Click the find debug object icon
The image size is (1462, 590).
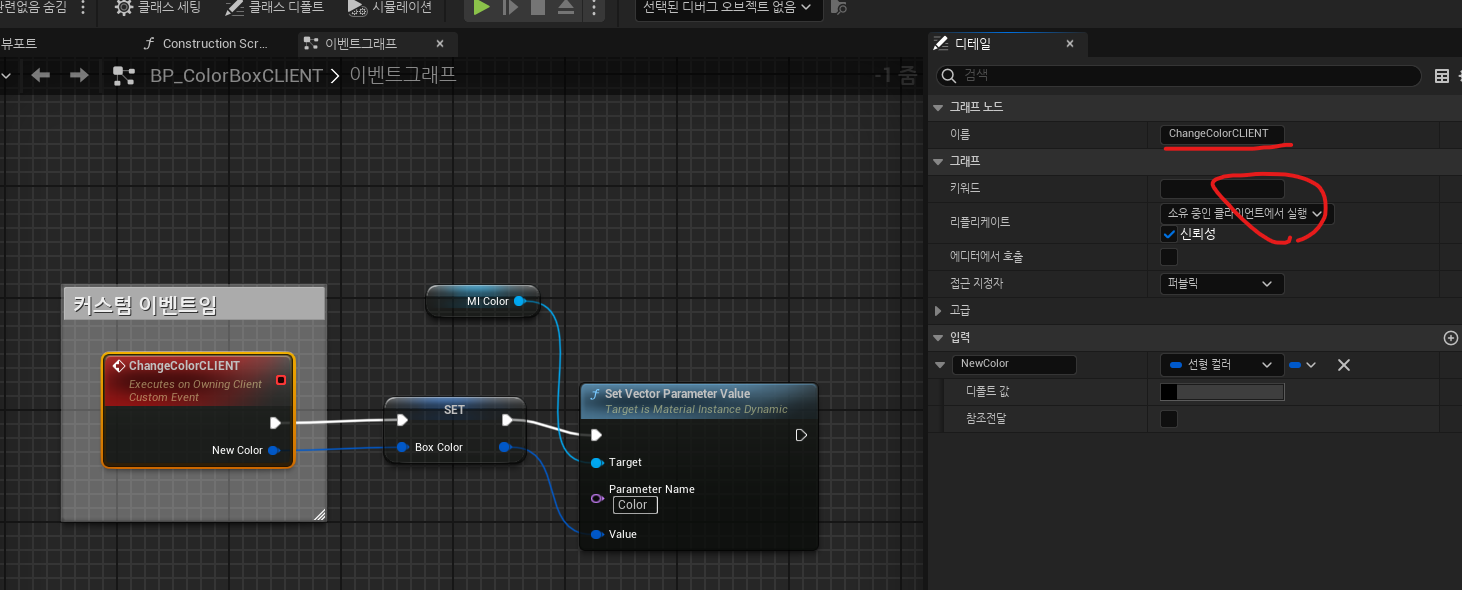(840, 7)
